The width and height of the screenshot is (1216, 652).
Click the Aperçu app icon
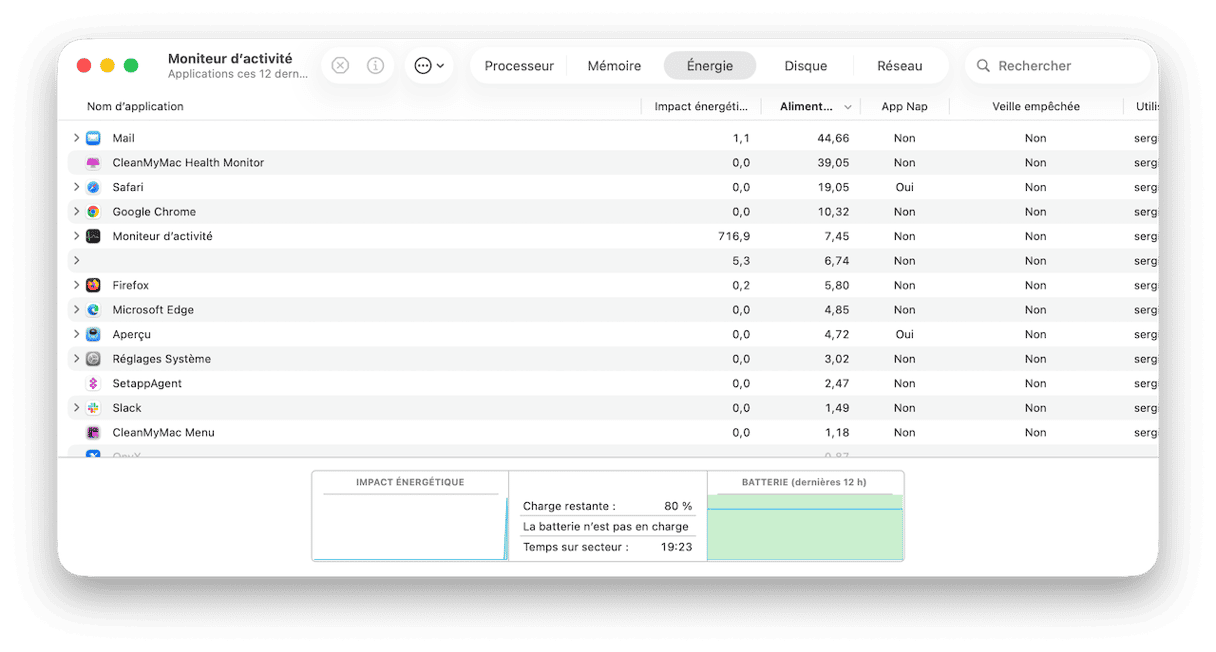point(93,334)
